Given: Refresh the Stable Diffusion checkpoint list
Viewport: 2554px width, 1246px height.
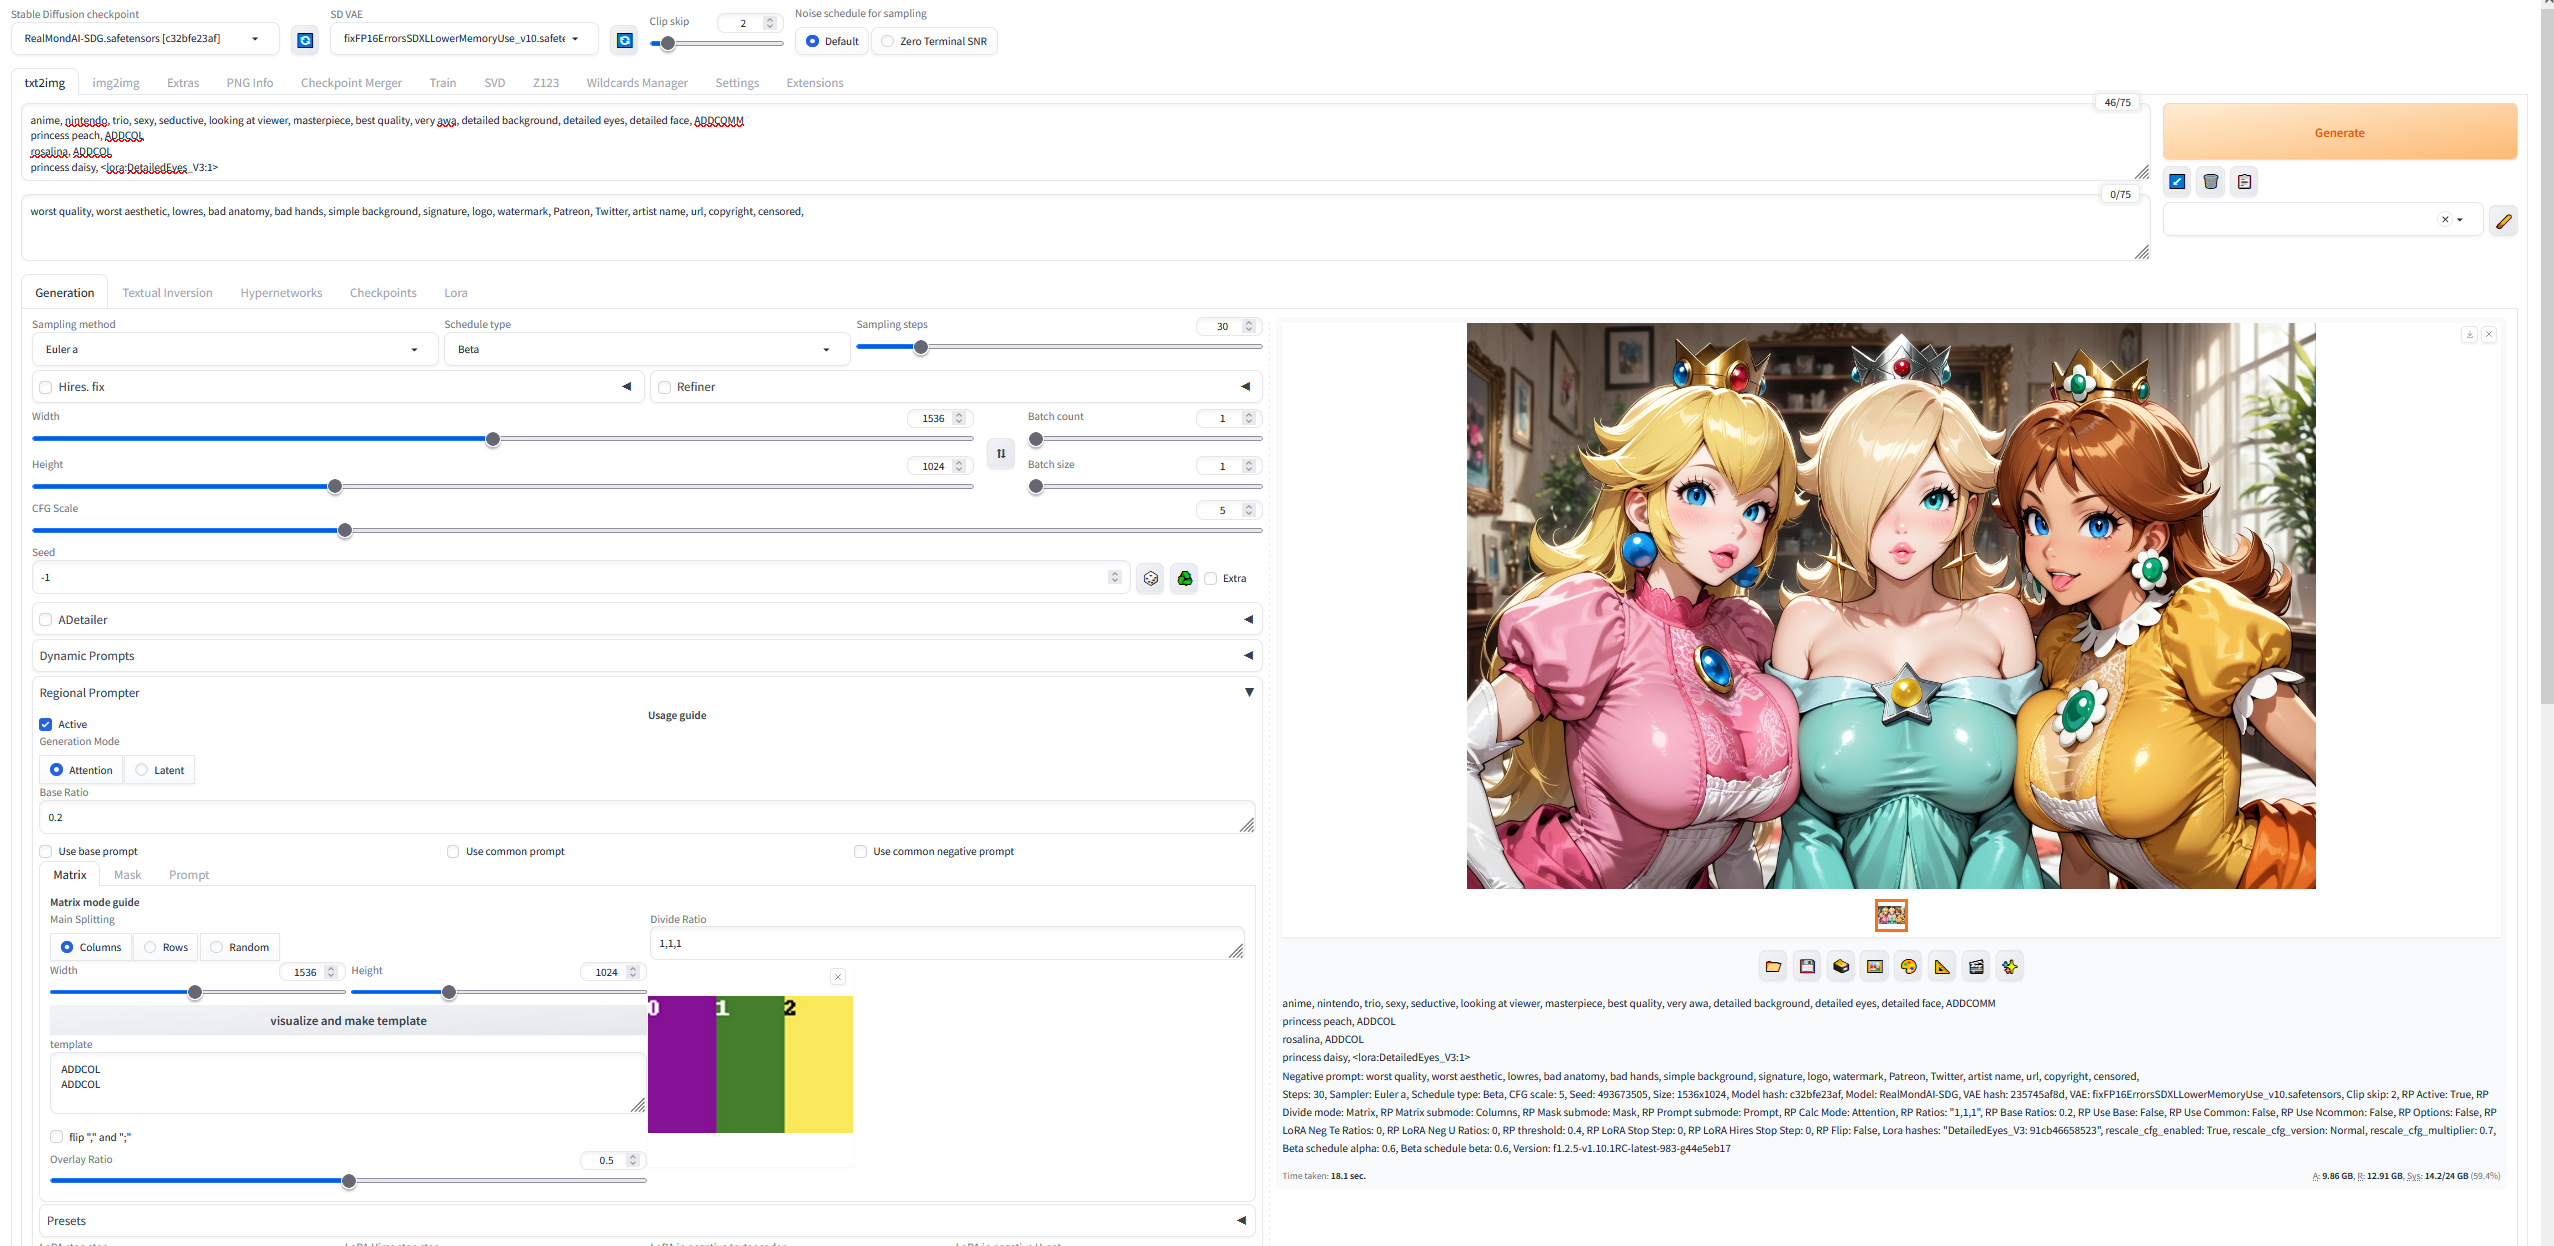Looking at the screenshot, I should pyautogui.click(x=305, y=40).
